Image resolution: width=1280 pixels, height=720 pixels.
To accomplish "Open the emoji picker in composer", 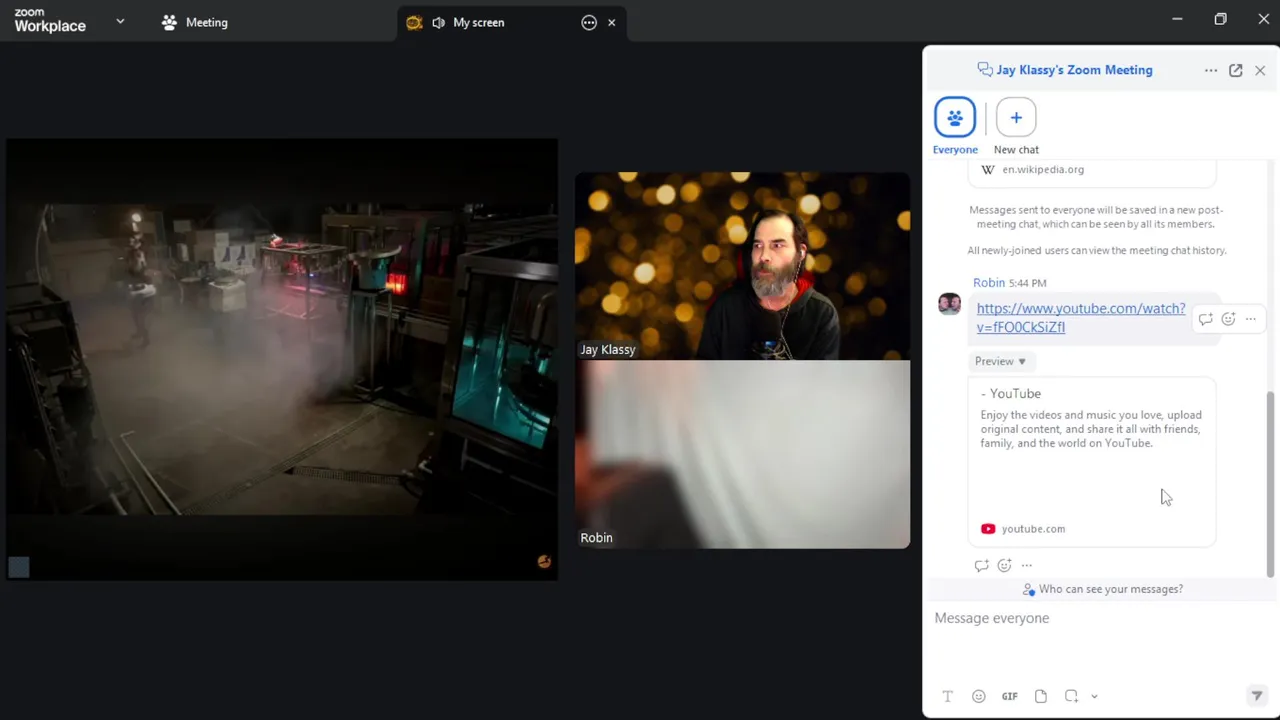I will pos(978,696).
